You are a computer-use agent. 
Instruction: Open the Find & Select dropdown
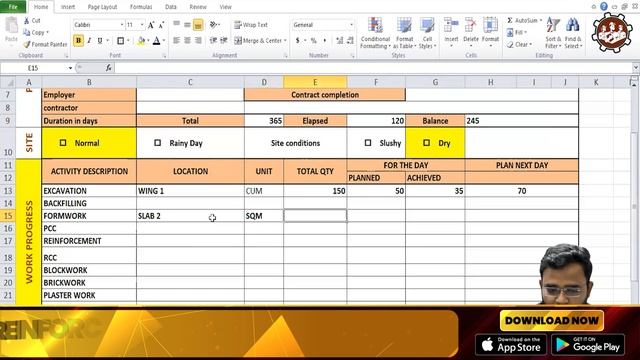pyautogui.click(x=573, y=33)
